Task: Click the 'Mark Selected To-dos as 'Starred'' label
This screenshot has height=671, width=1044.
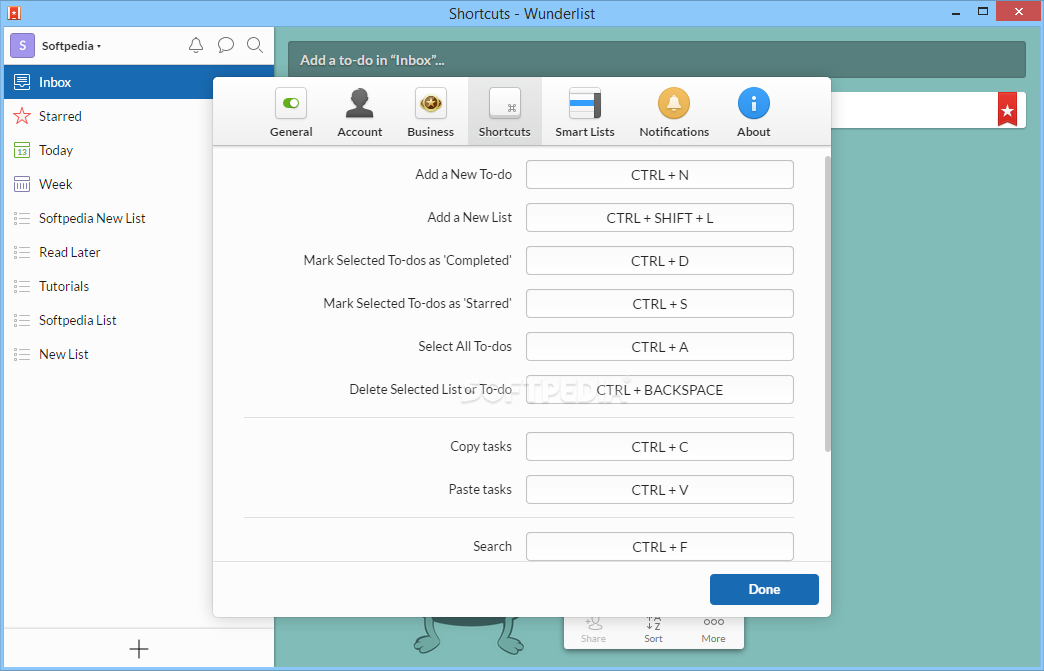Action: 417,304
